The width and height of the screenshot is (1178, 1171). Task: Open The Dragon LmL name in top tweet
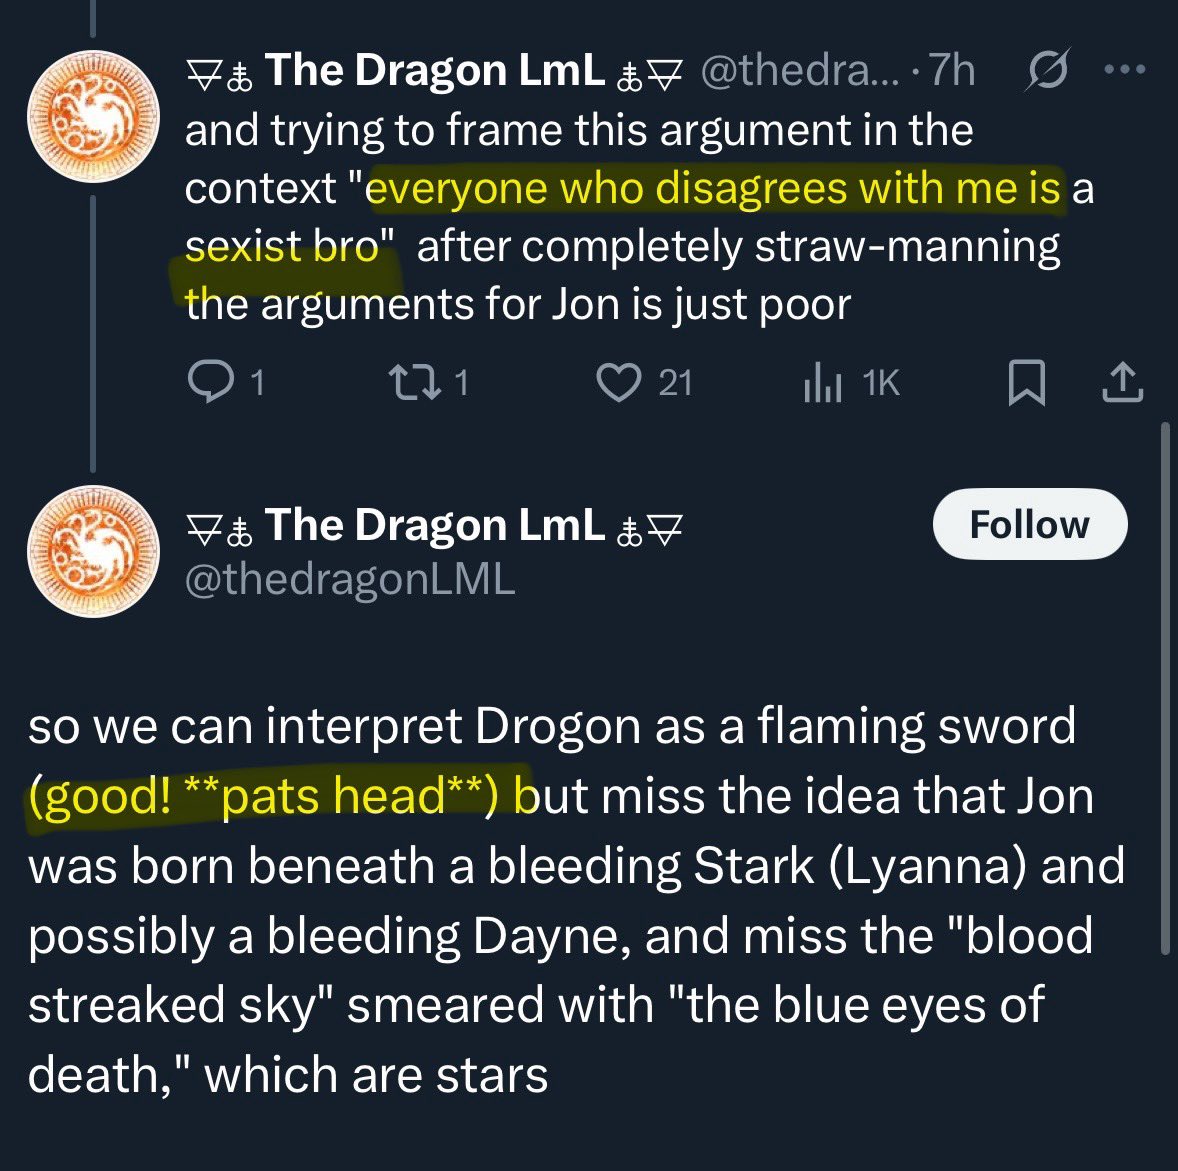pos(434,71)
